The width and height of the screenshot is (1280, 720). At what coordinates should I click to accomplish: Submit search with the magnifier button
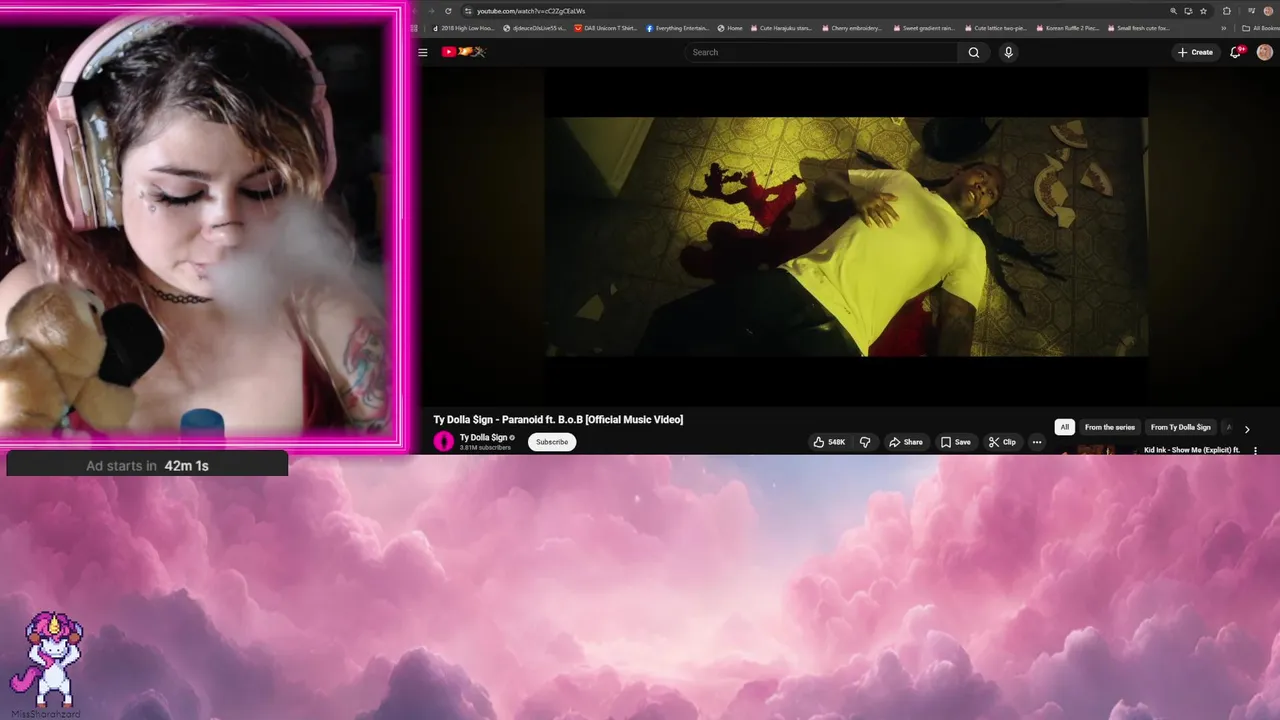(x=973, y=52)
